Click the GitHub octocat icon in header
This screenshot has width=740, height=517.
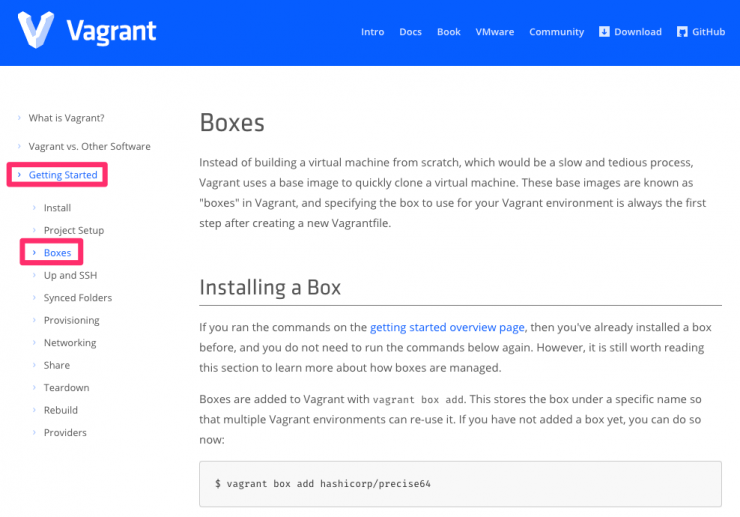(x=682, y=32)
